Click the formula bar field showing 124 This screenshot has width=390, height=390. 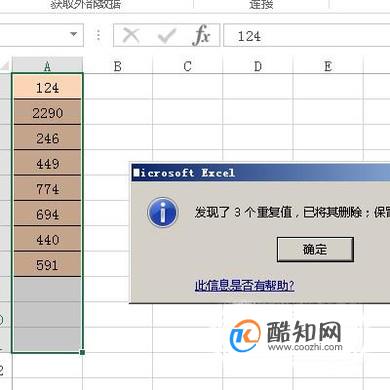307,35
